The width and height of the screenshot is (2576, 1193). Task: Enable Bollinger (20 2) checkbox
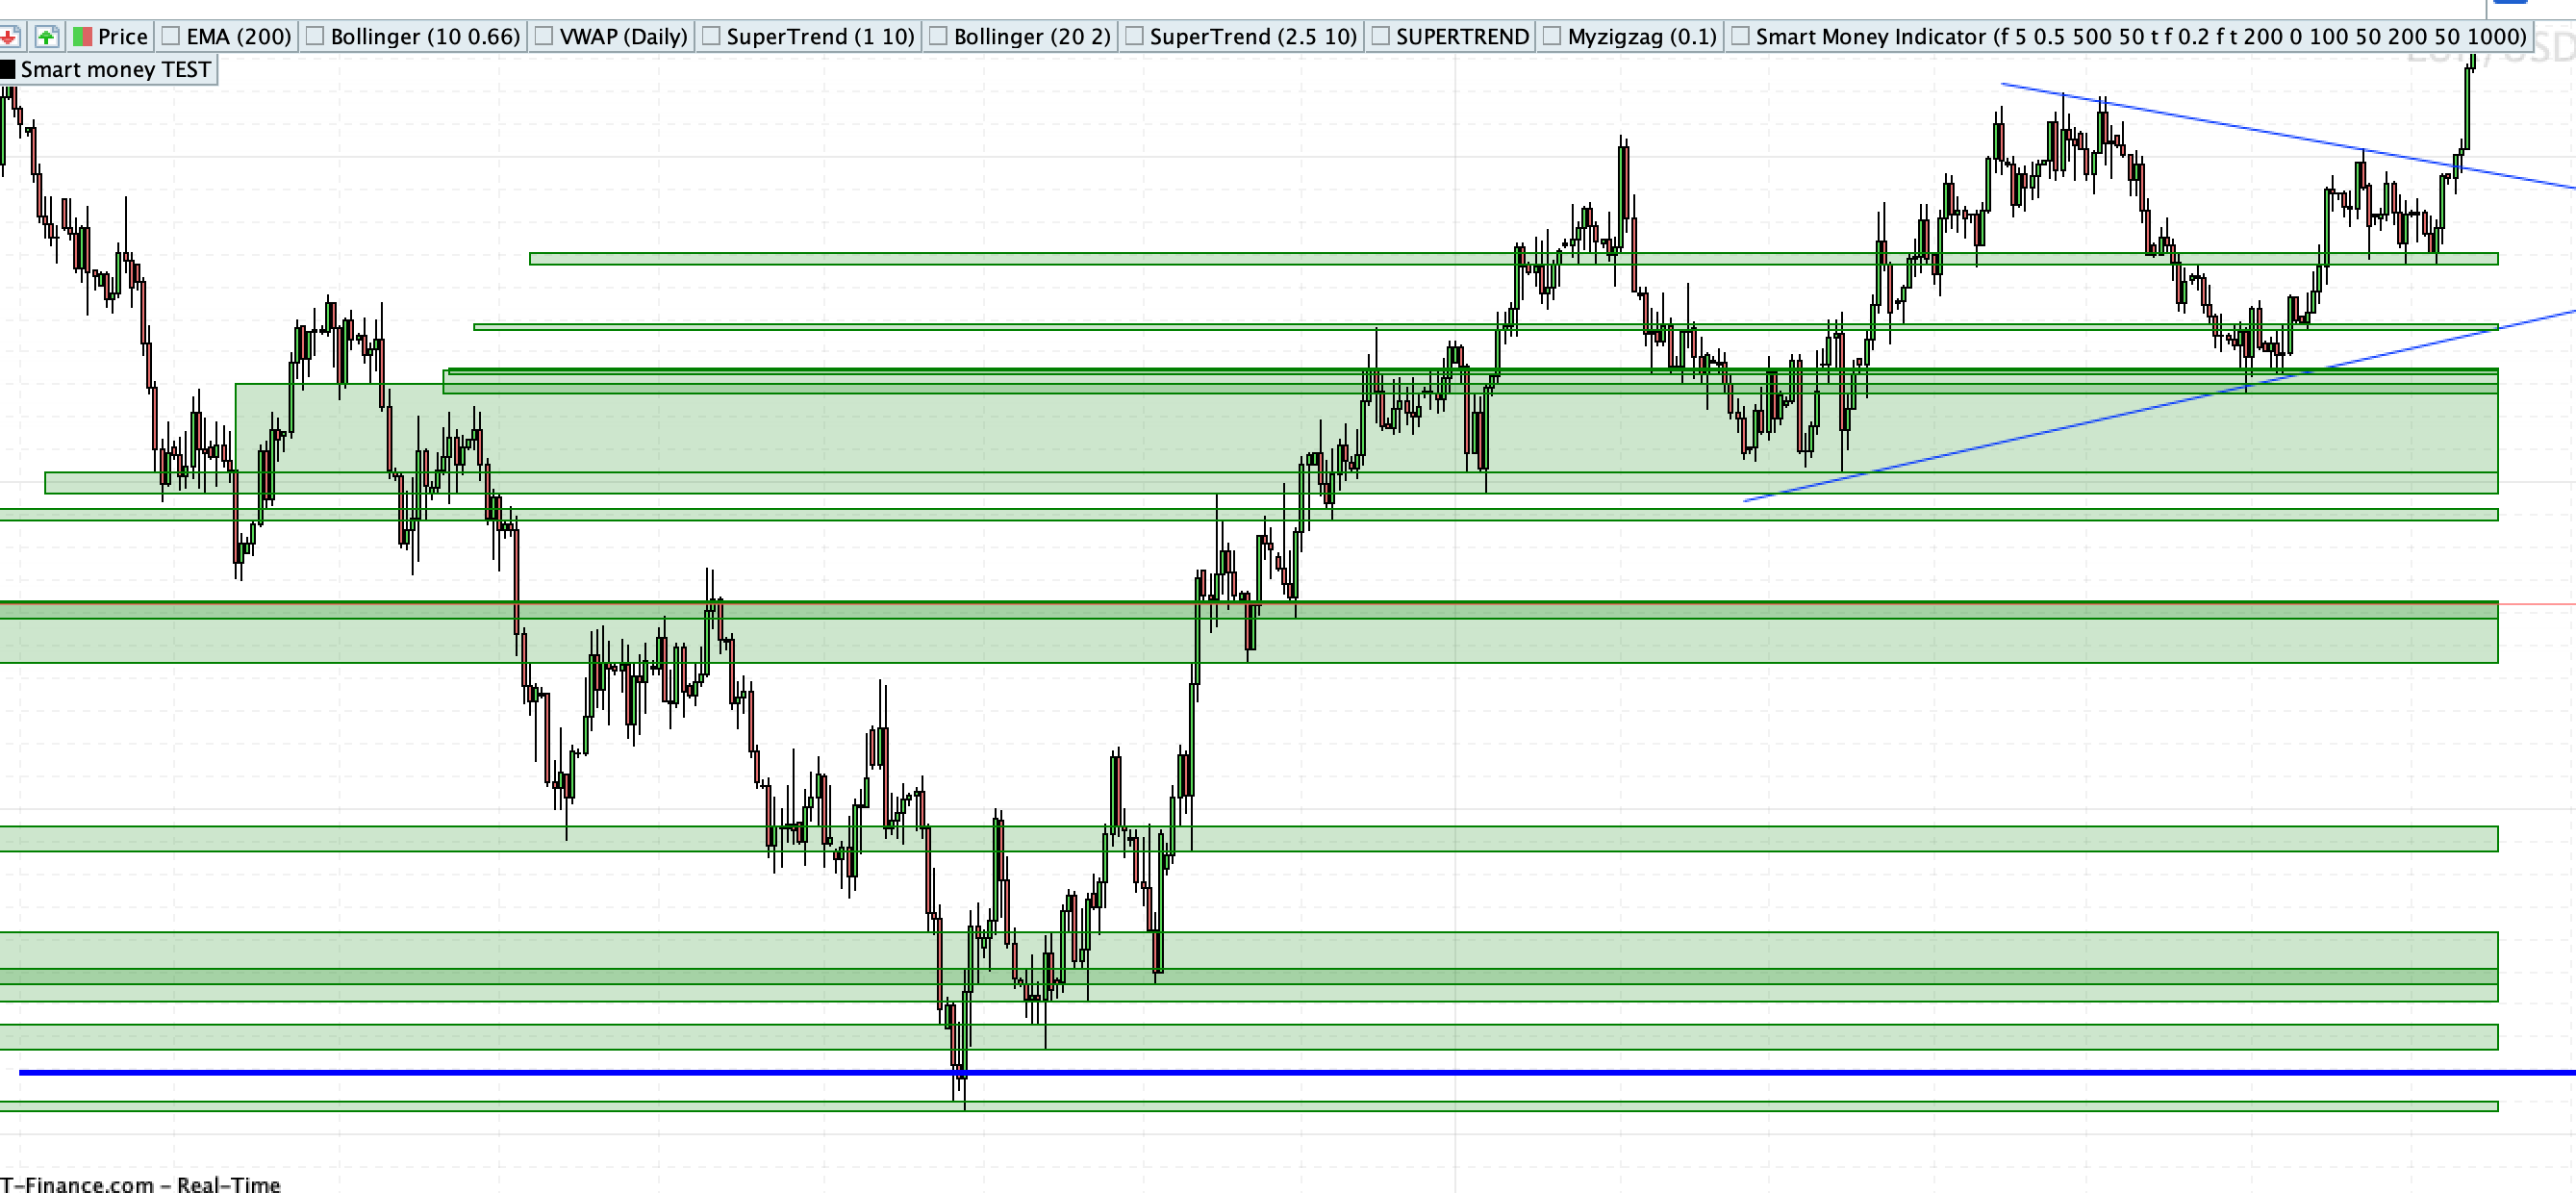coord(938,37)
